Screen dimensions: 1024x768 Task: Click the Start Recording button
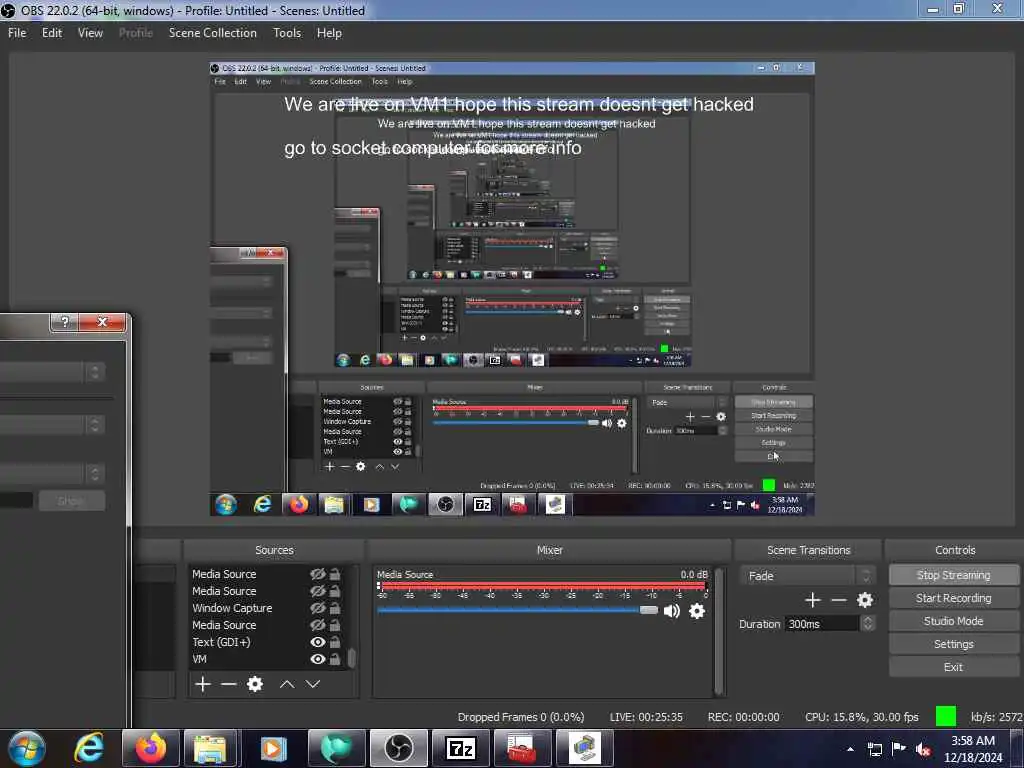coord(953,598)
